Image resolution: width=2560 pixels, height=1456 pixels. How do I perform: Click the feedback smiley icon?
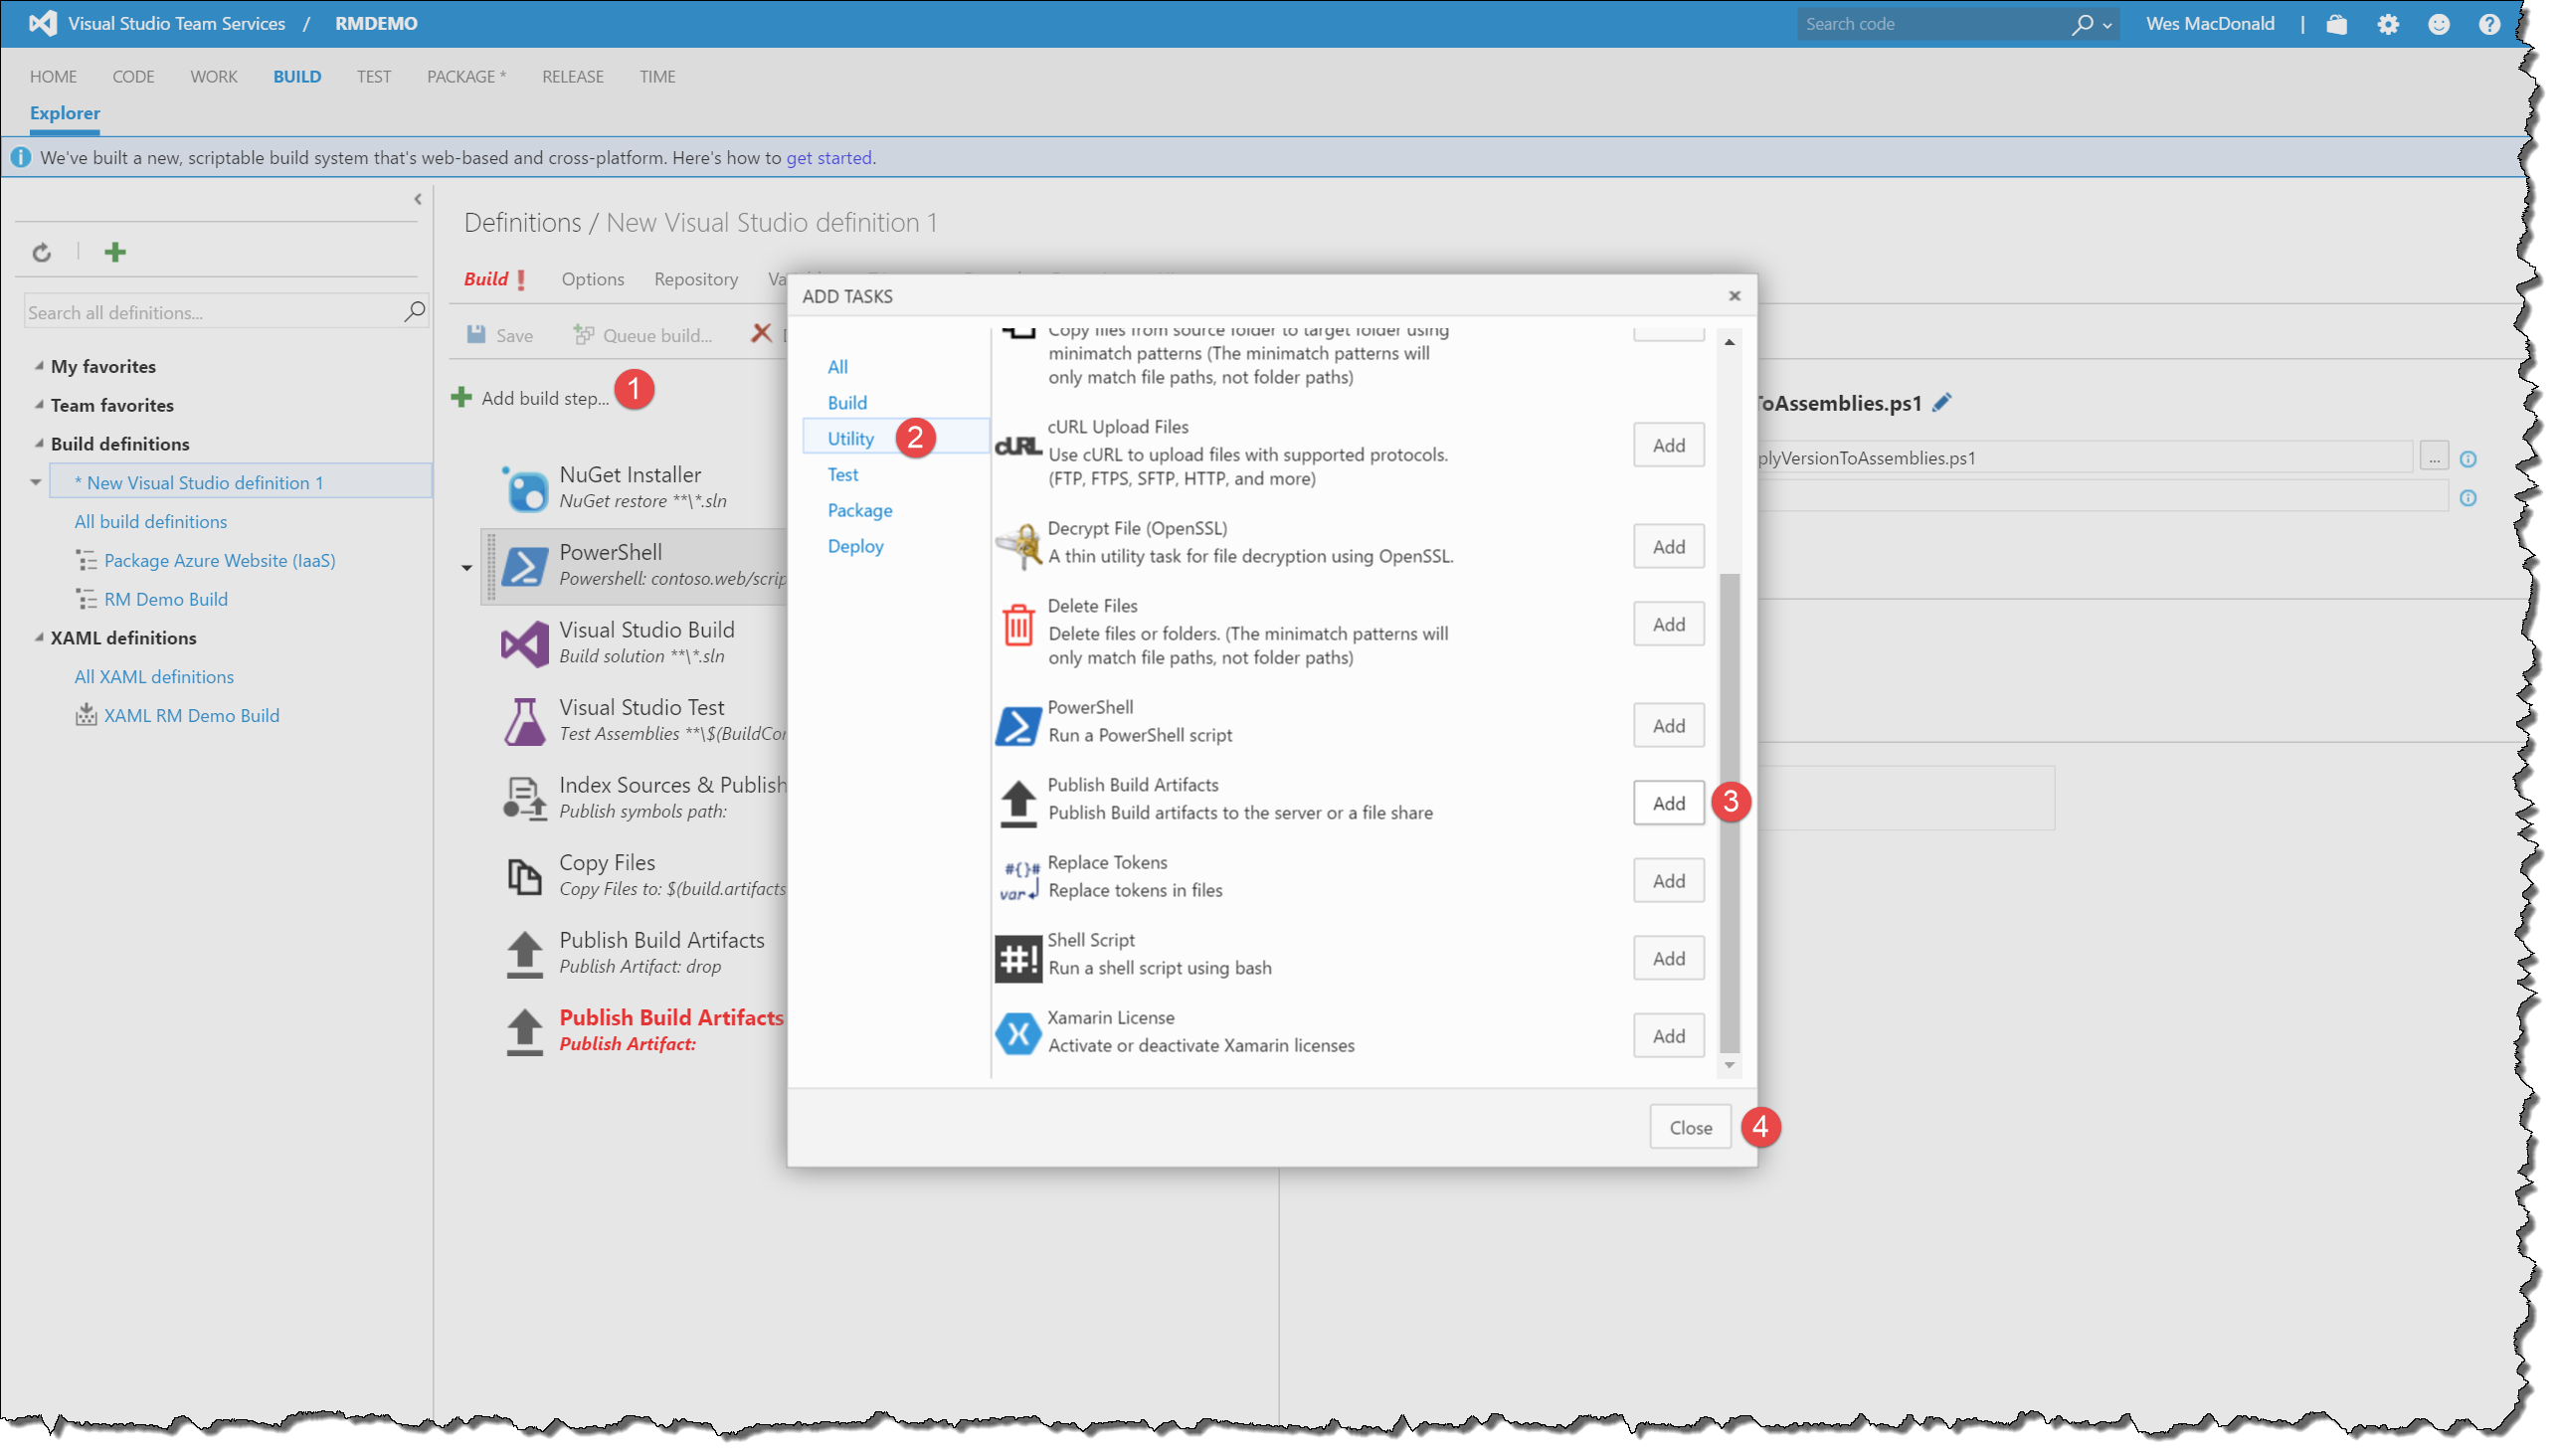pos(2438,24)
